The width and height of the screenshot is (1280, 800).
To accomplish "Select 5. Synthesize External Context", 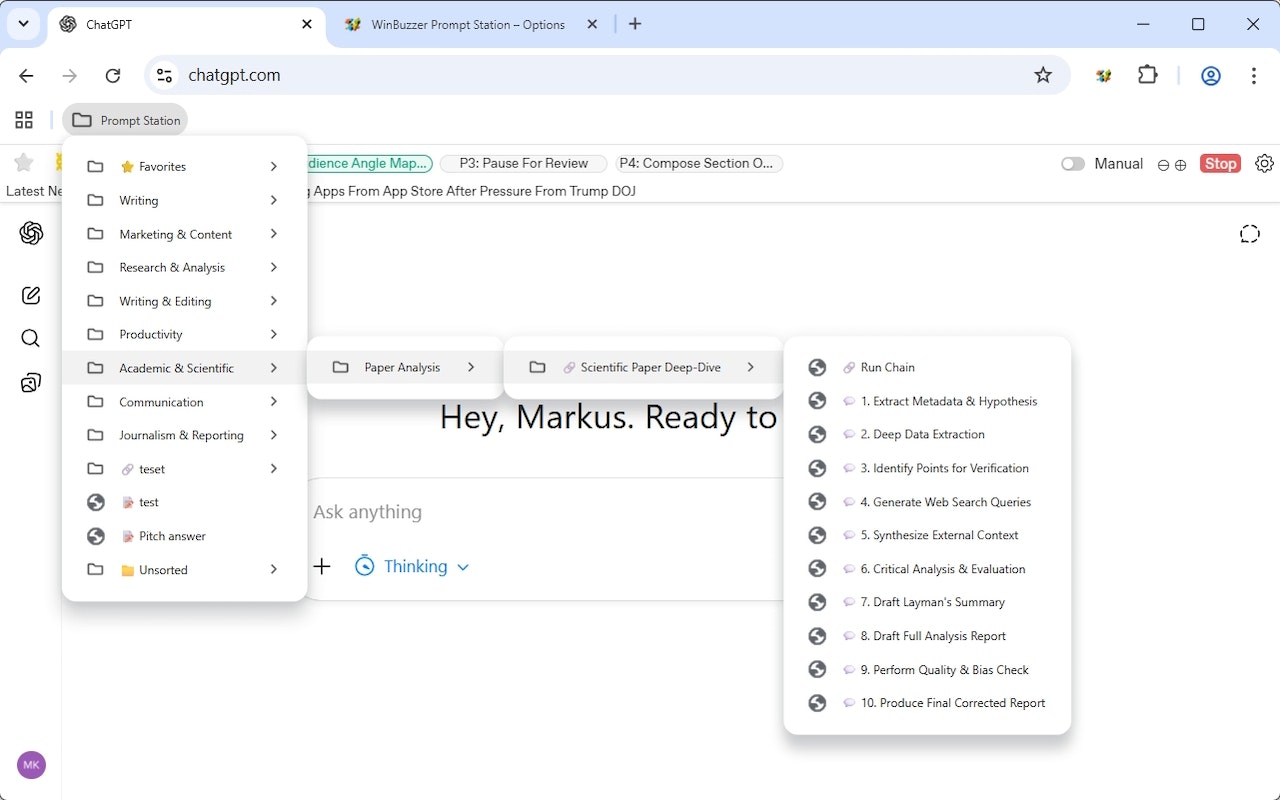I will (x=927, y=535).
